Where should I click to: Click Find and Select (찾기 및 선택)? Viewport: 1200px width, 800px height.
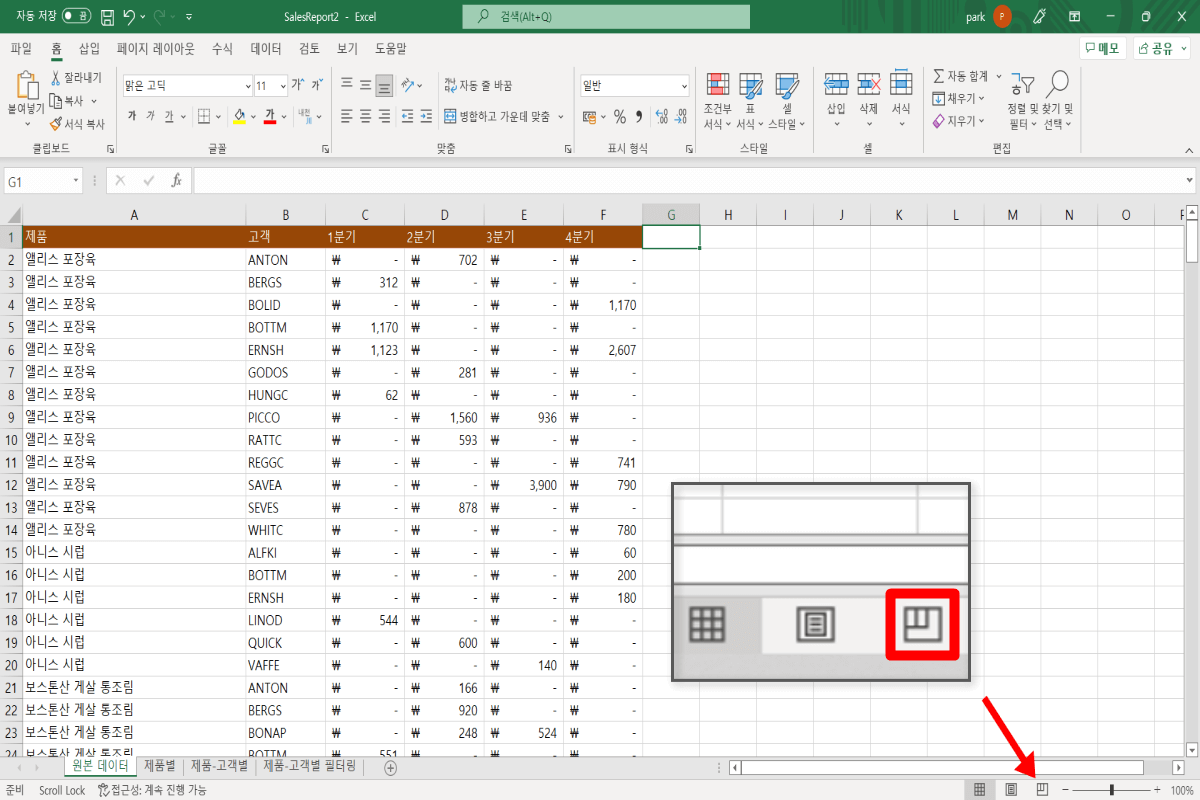[1057, 101]
